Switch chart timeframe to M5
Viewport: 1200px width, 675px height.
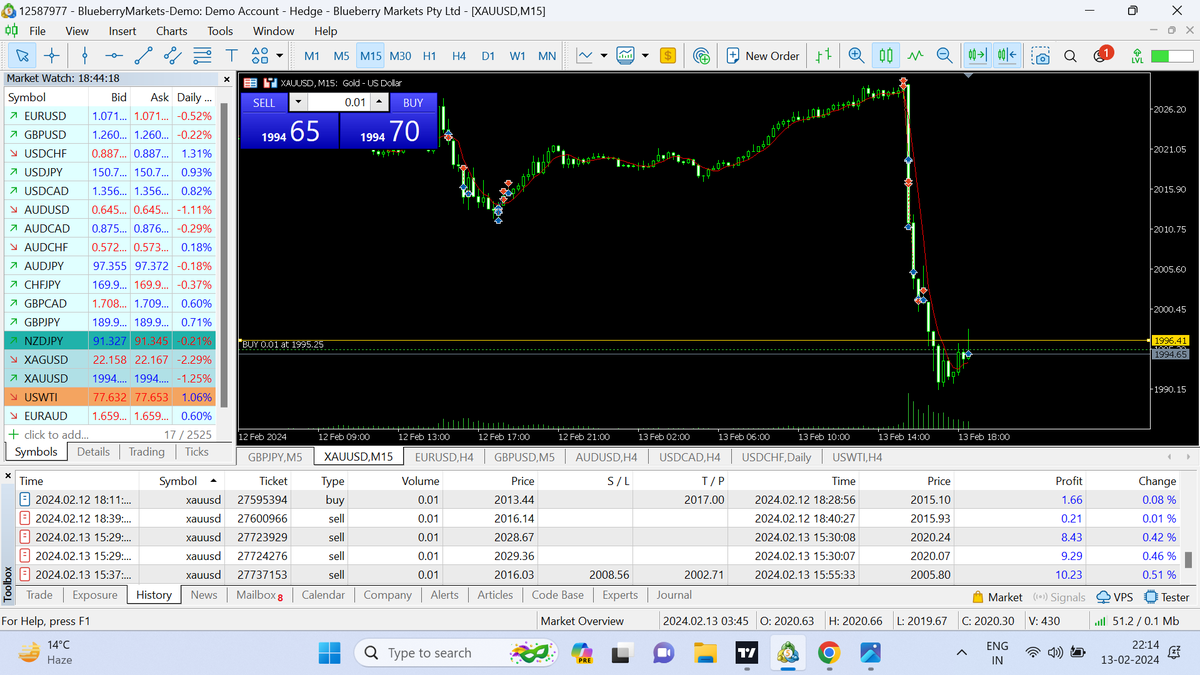(x=341, y=56)
